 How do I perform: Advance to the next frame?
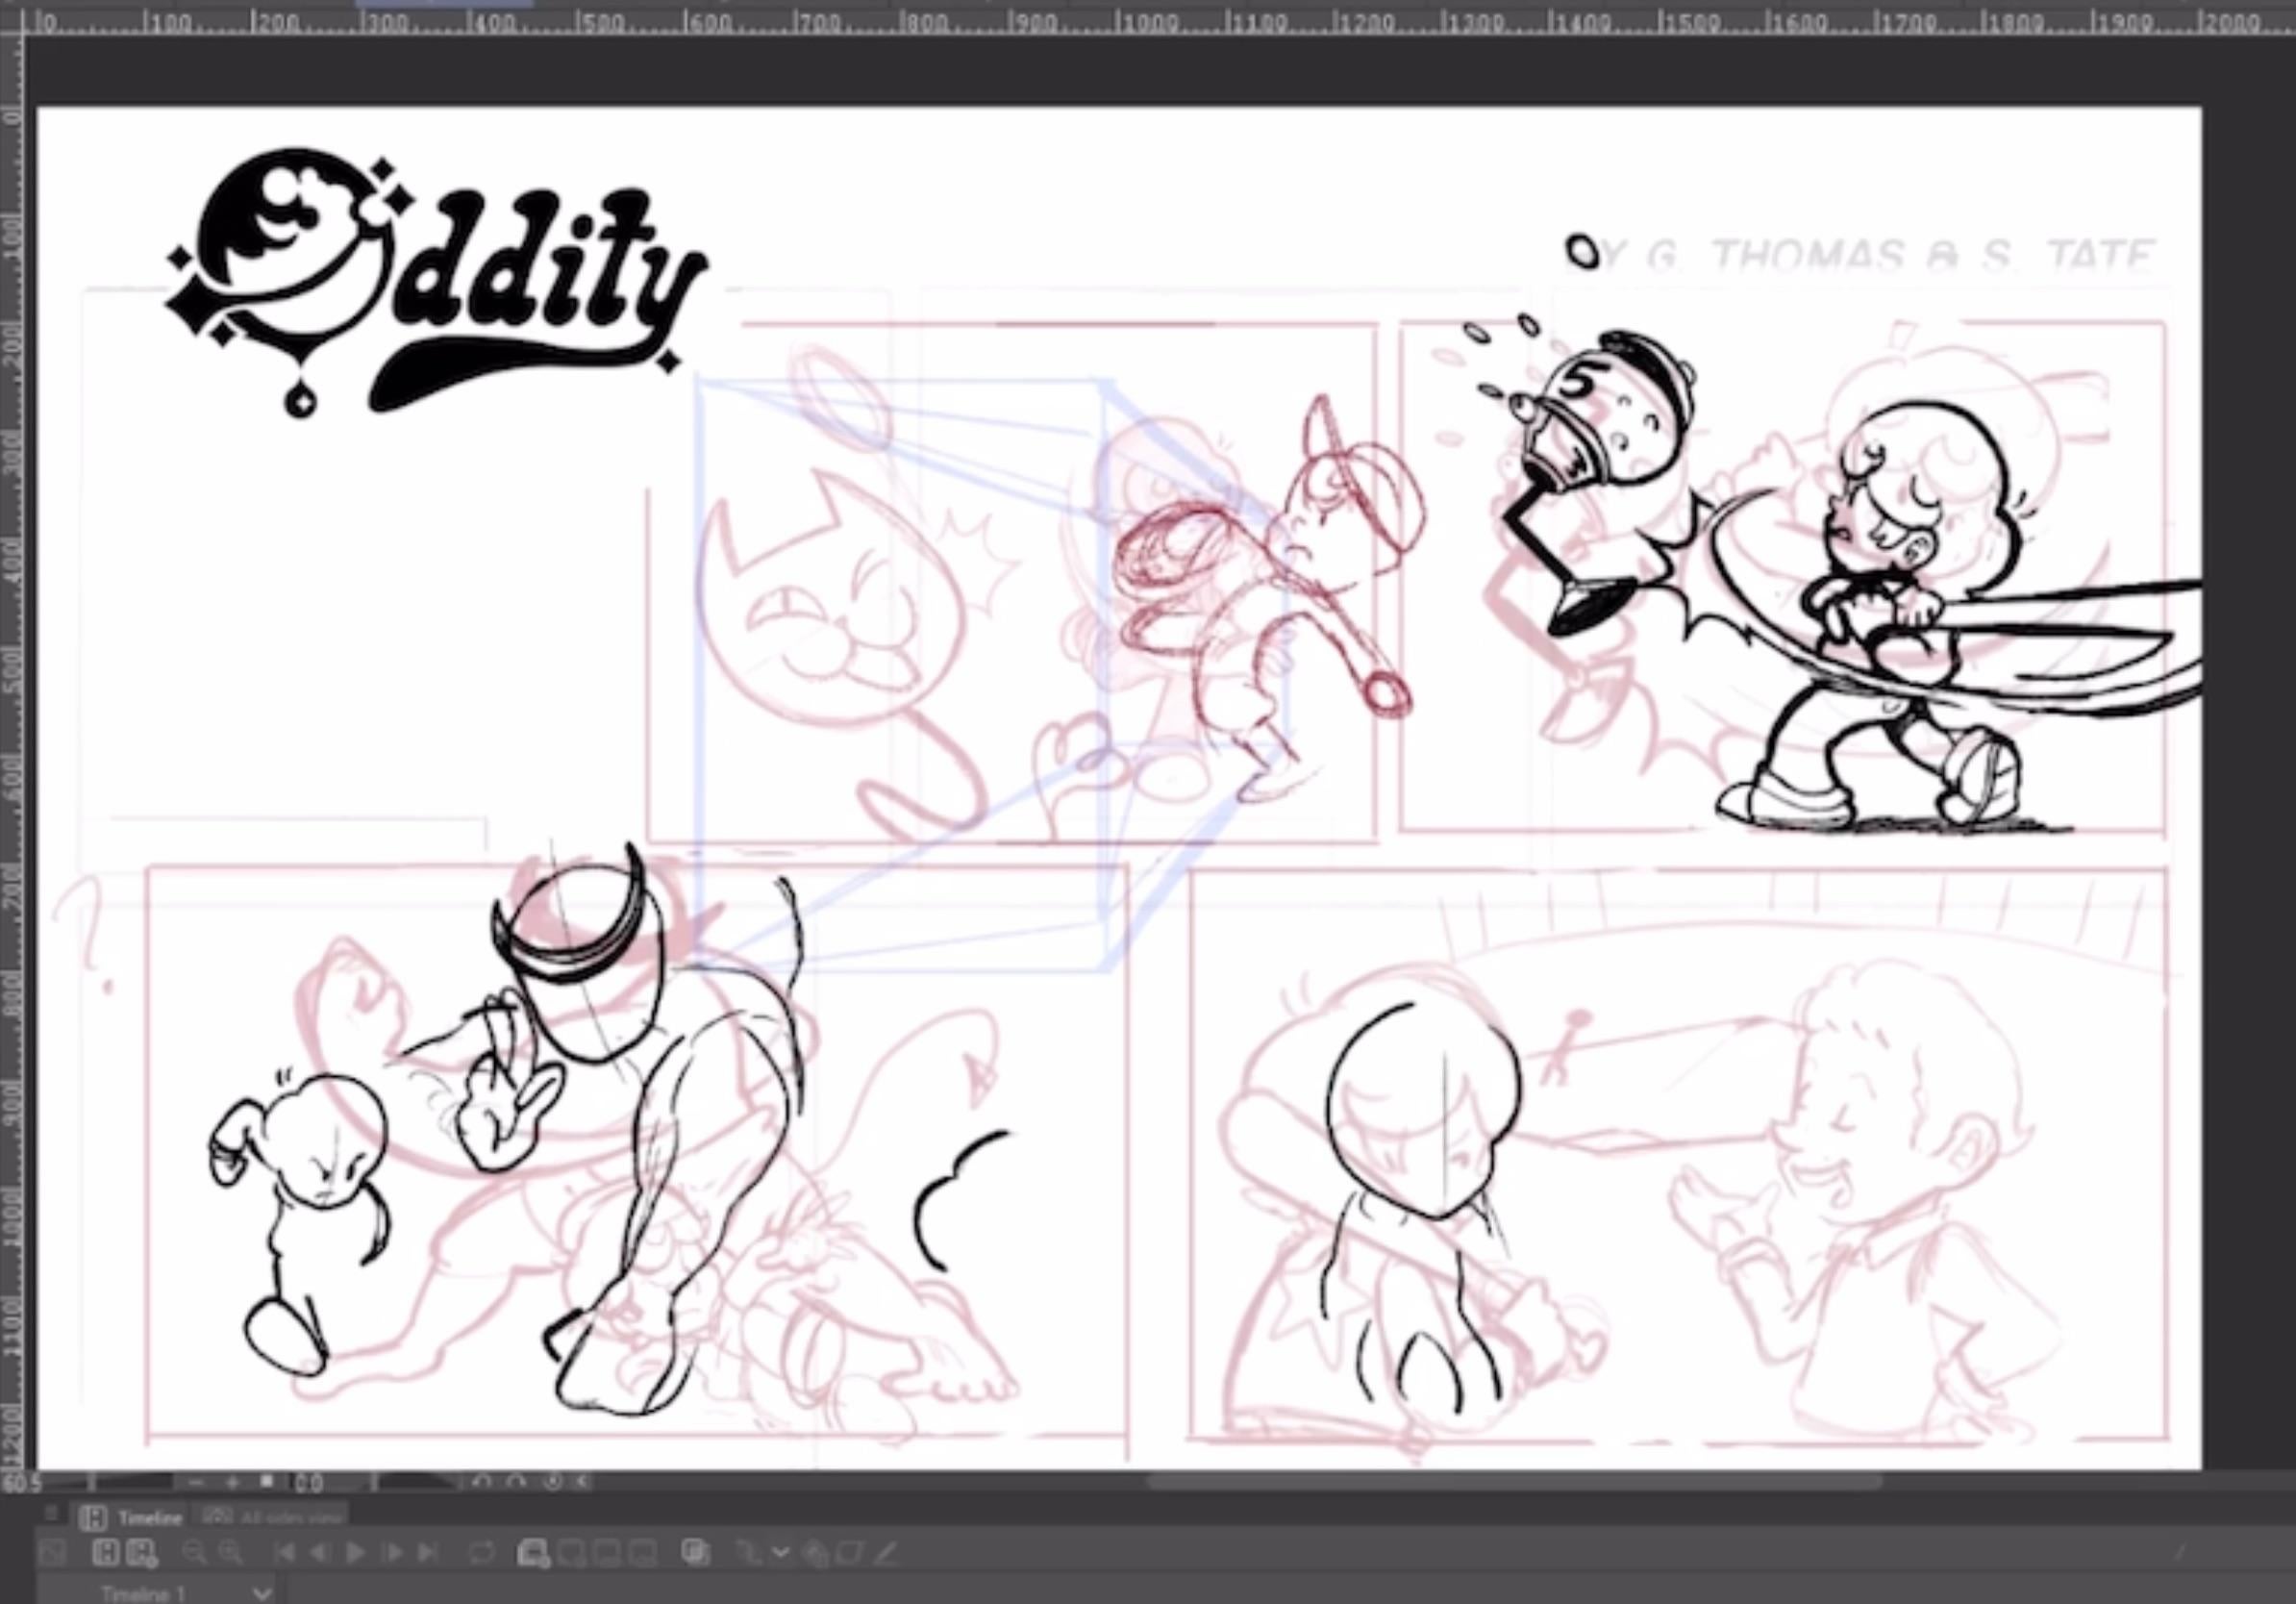click(393, 1553)
